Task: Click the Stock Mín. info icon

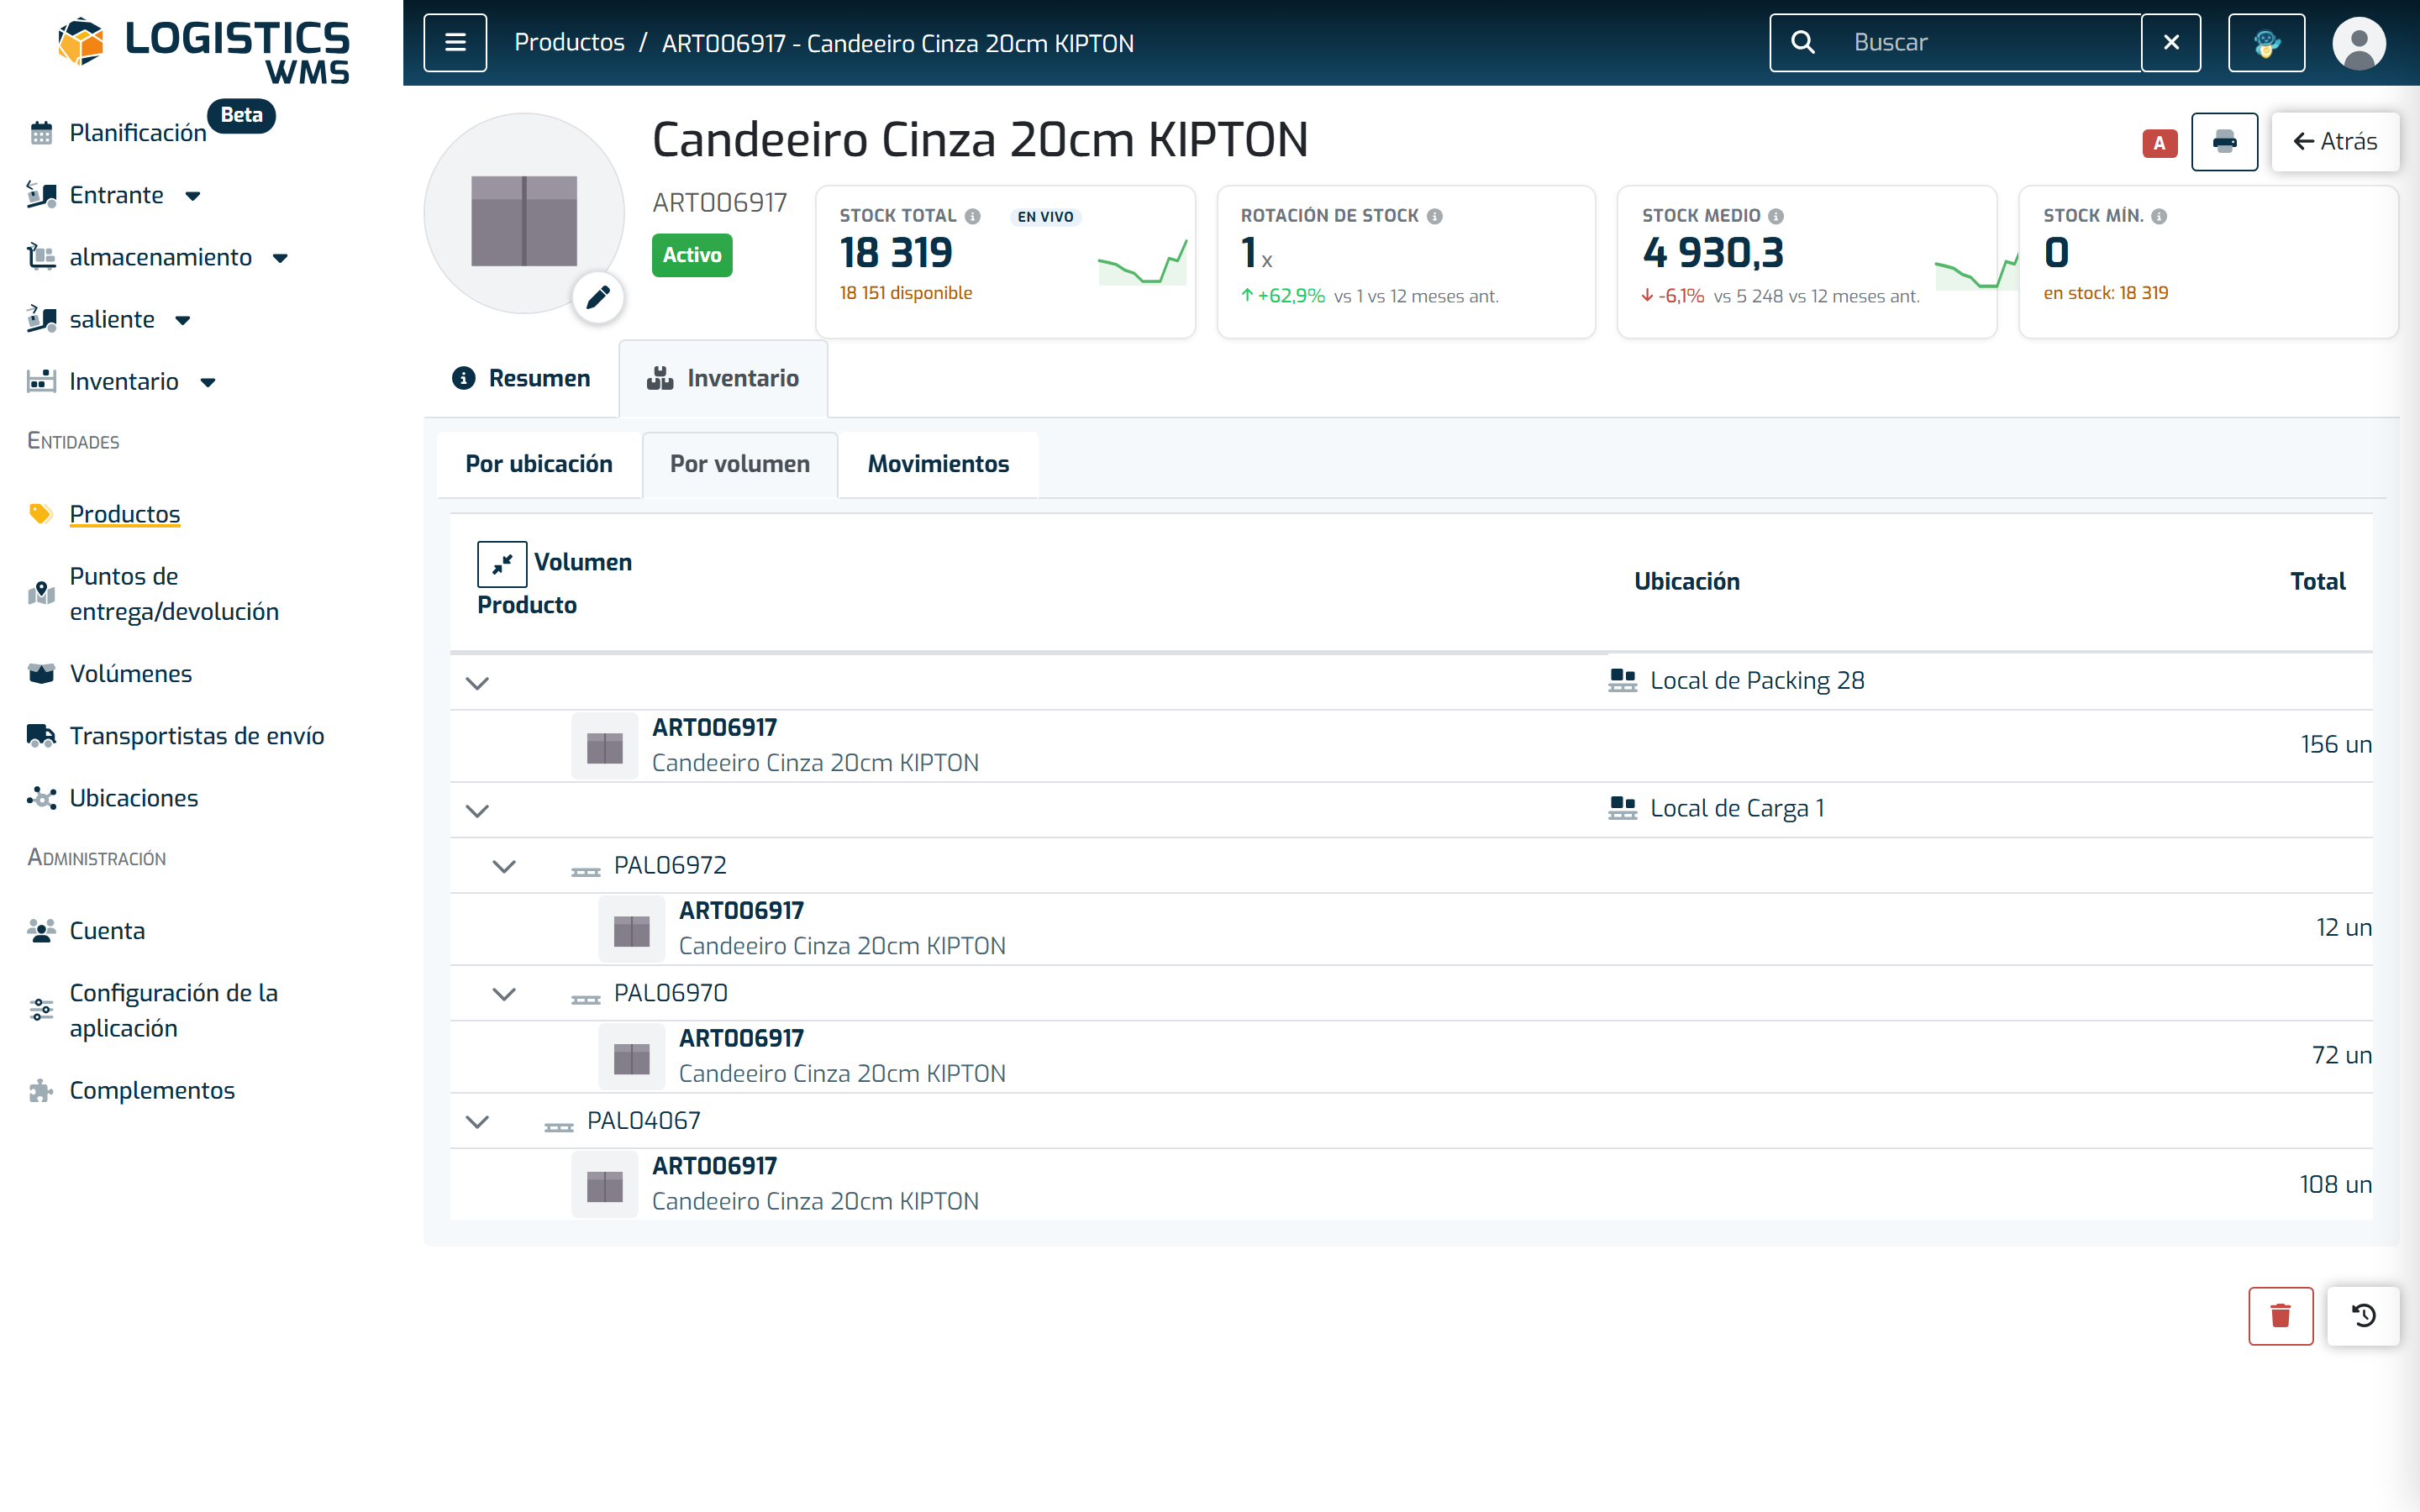Action: (2158, 216)
